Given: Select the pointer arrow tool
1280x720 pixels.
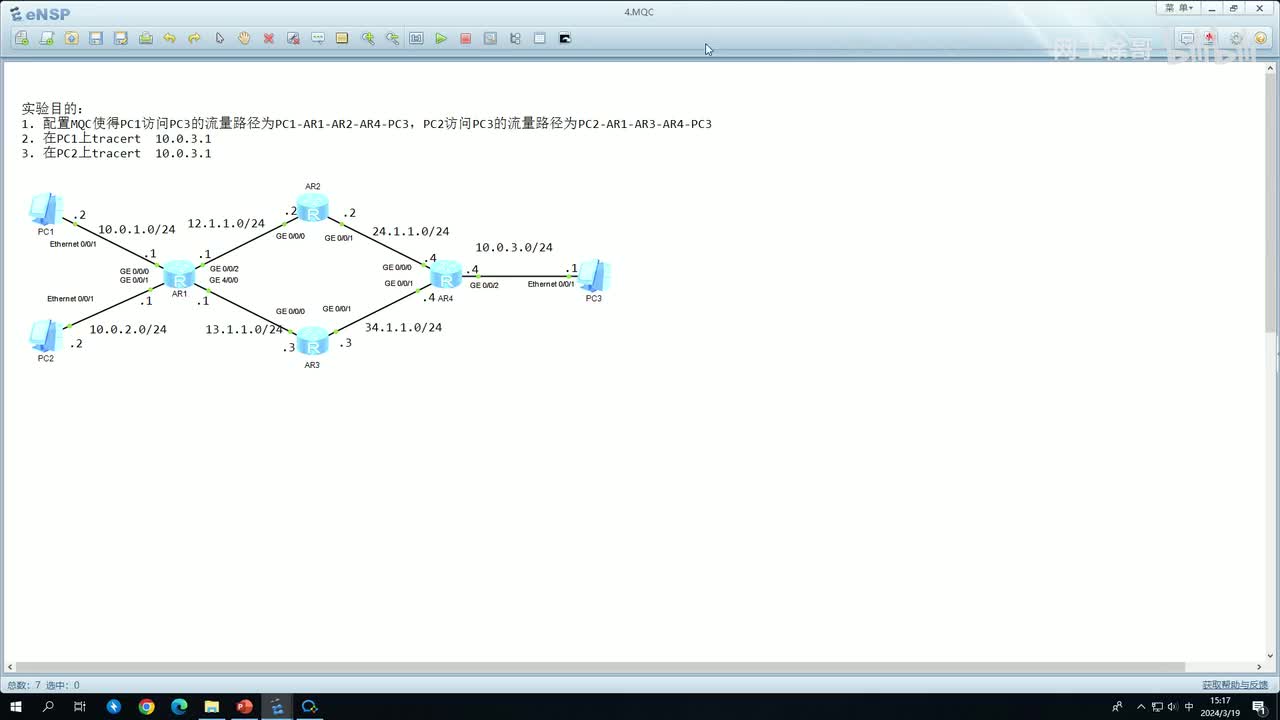Looking at the screenshot, I should (x=220, y=38).
